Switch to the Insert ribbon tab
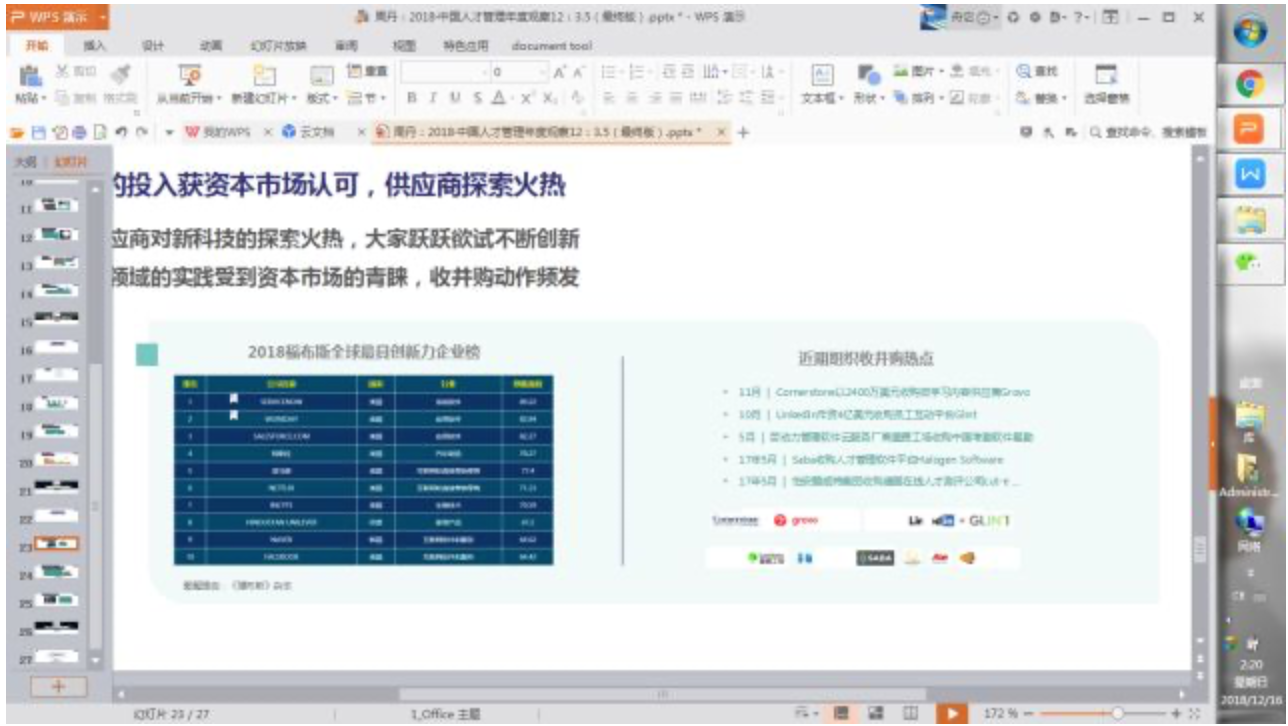The height and width of the screenshot is (726, 1288). pyautogui.click(x=94, y=46)
